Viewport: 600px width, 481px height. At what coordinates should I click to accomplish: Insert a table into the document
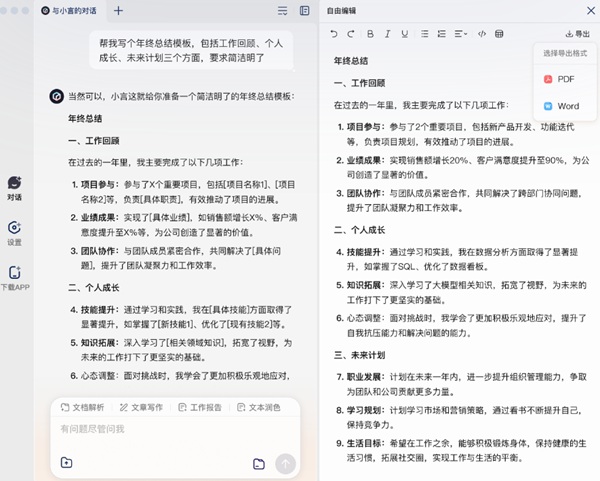pyautogui.click(x=500, y=34)
